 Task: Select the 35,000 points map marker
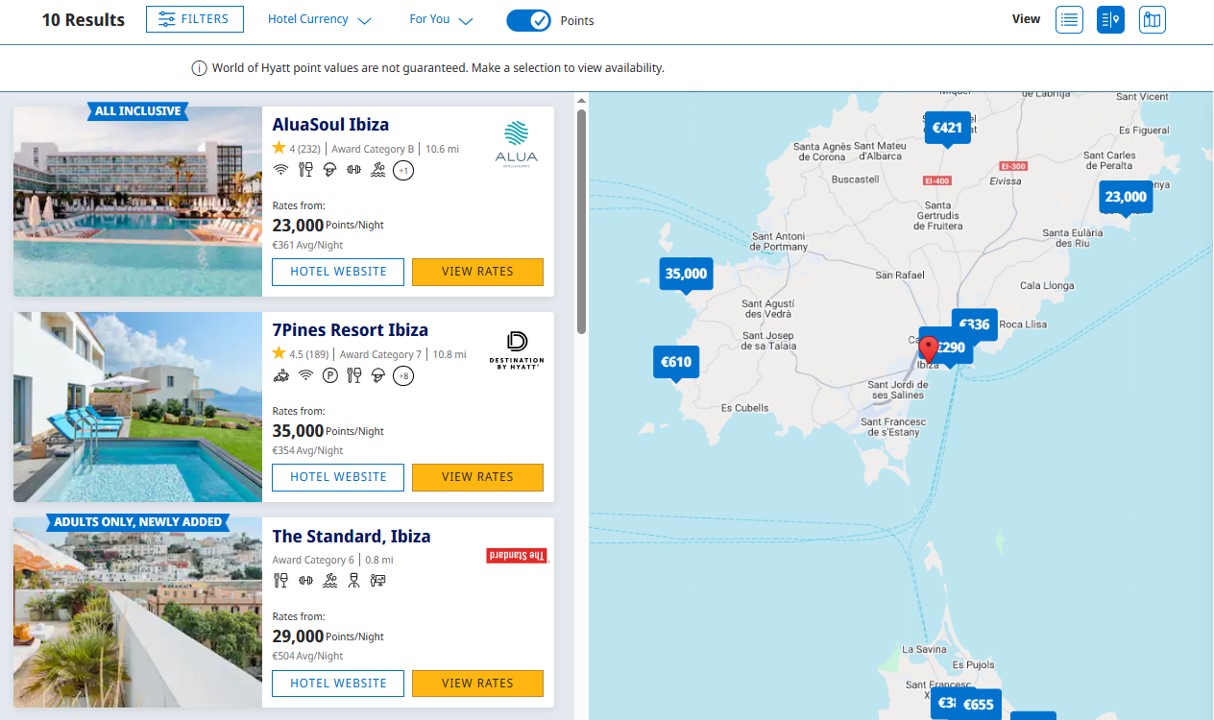686,274
